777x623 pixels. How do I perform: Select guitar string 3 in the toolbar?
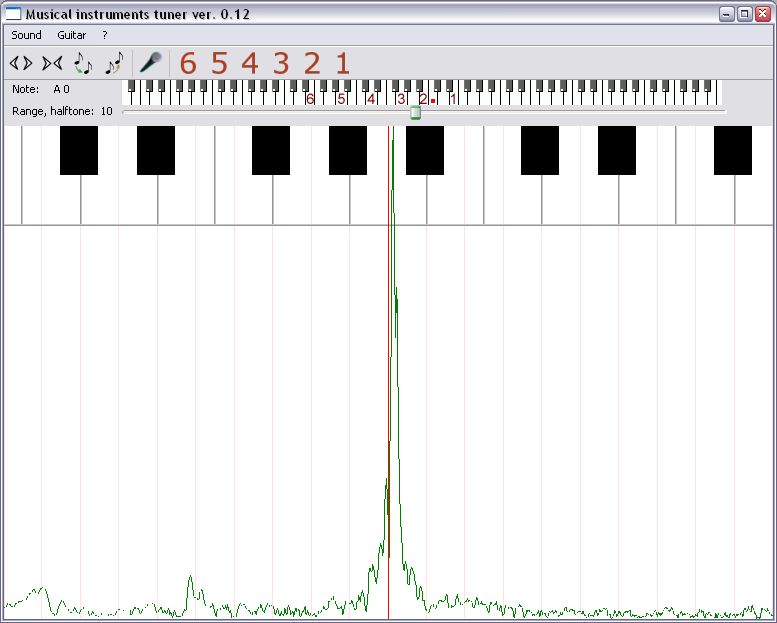point(281,63)
